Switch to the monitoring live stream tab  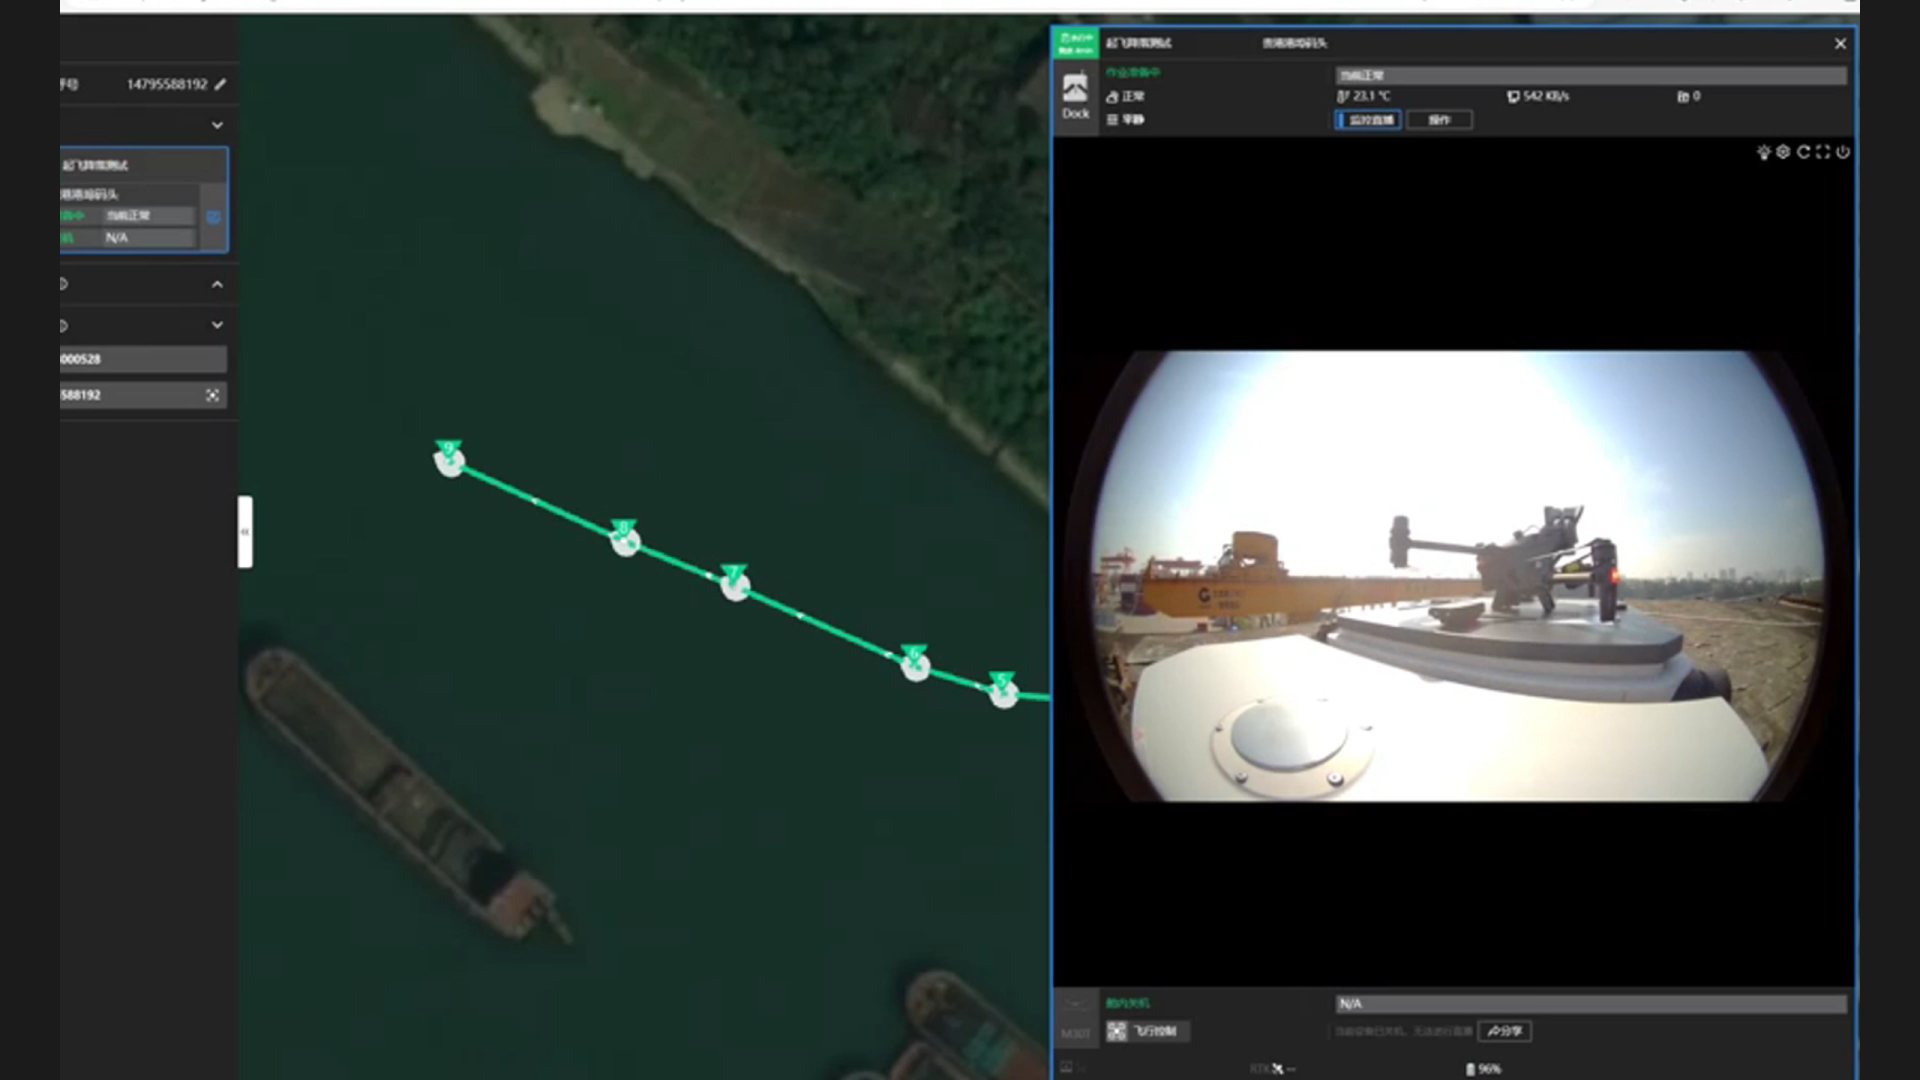1368,120
